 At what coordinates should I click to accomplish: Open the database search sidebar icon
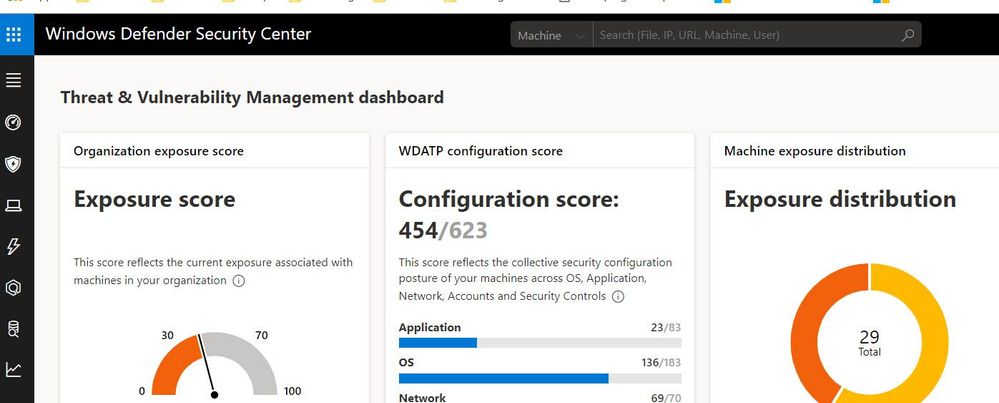coord(13,329)
